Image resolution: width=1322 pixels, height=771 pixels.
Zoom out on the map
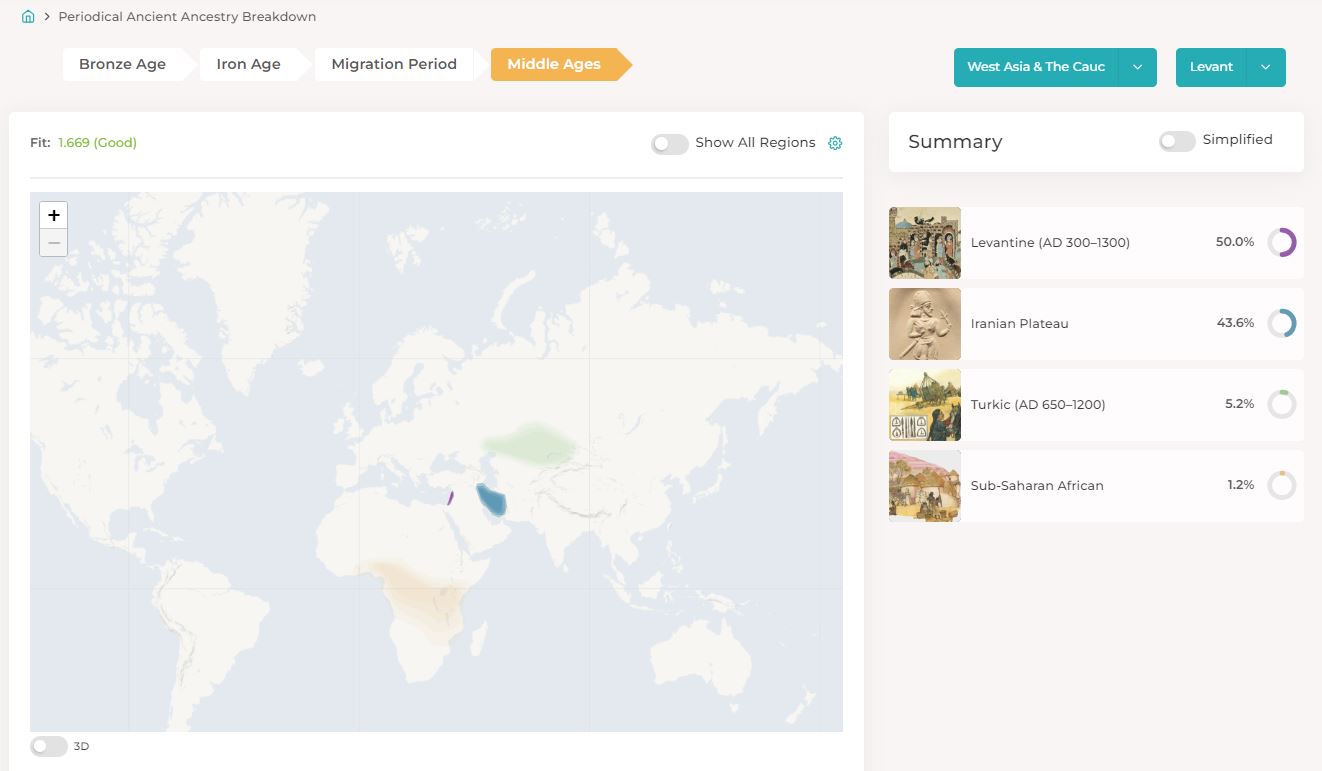point(54,243)
